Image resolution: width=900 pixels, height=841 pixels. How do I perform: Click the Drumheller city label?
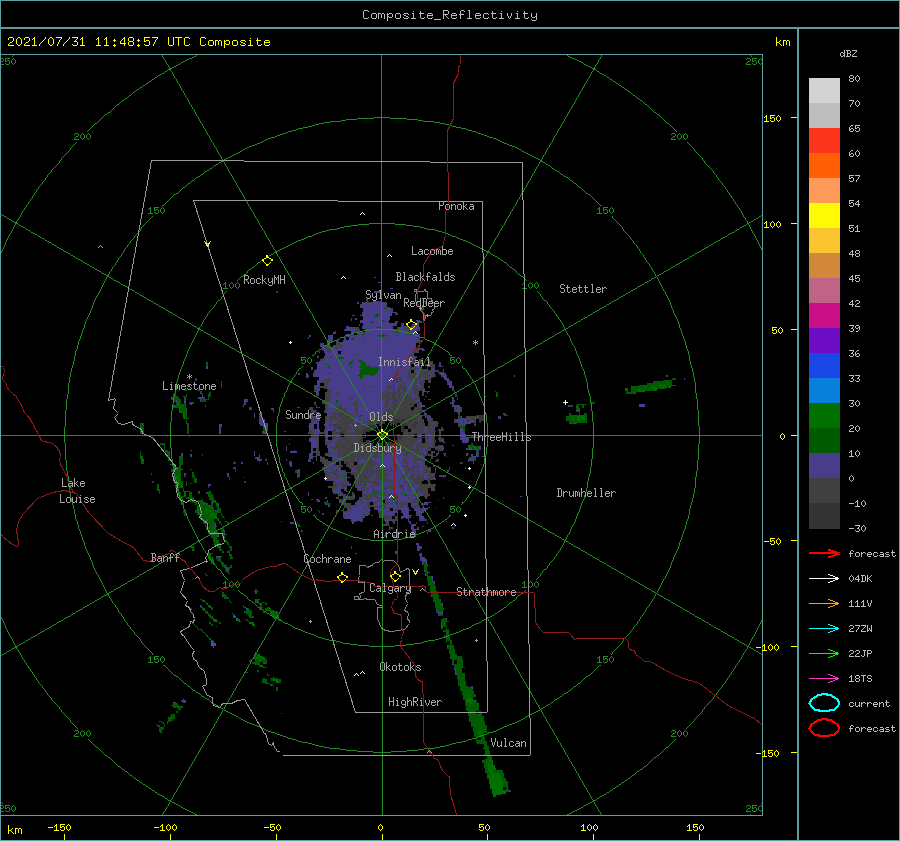[586, 493]
